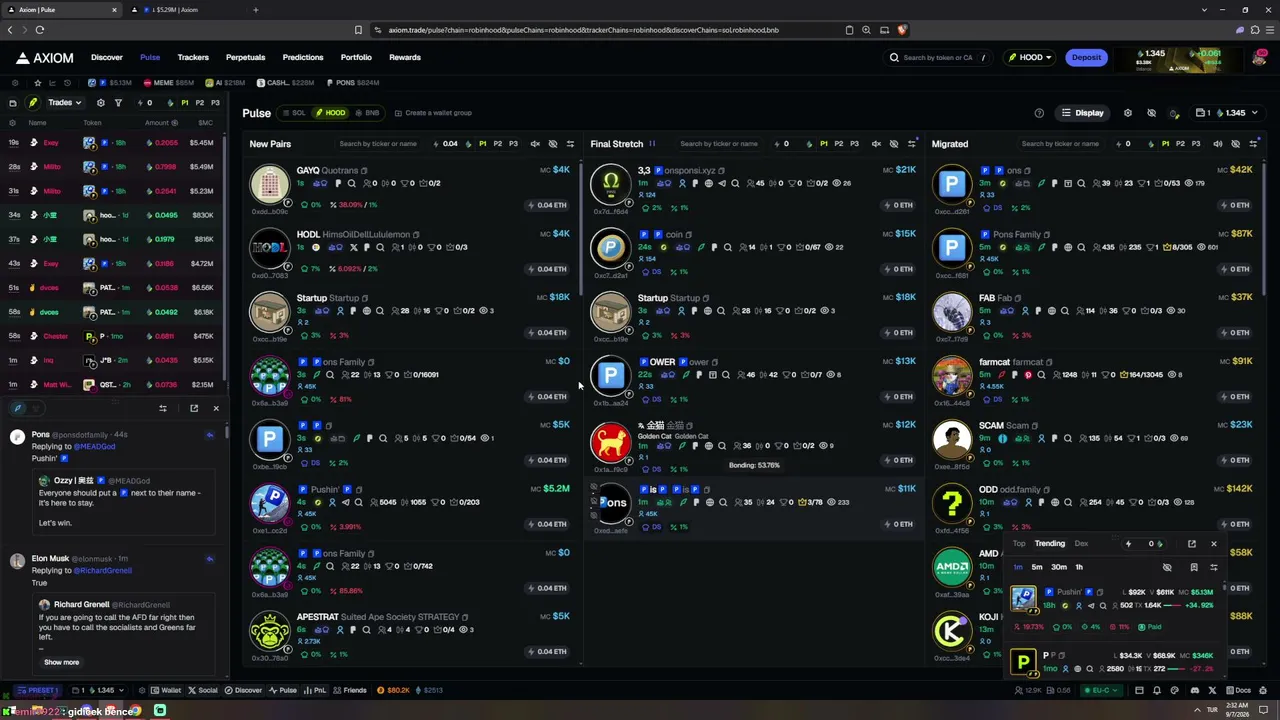The image size is (1280, 720).
Task: Select 5m timeframe in Trending widget
Action: [1037, 567]
